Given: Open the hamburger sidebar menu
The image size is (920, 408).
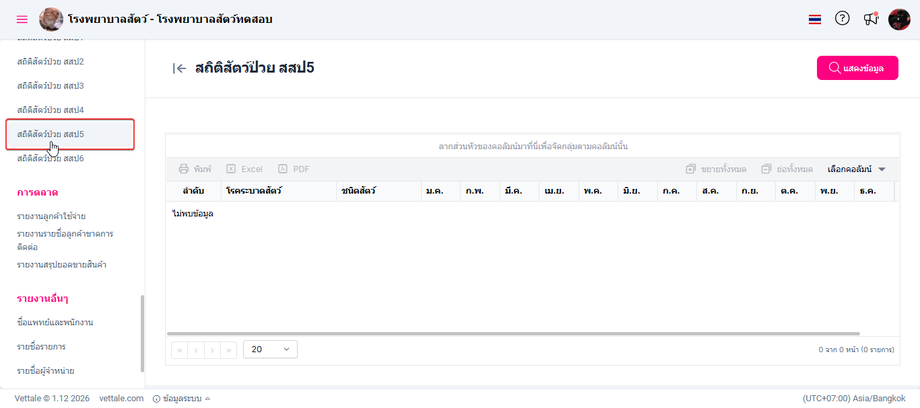Looking at the screenshot, I should click(22, 19).
